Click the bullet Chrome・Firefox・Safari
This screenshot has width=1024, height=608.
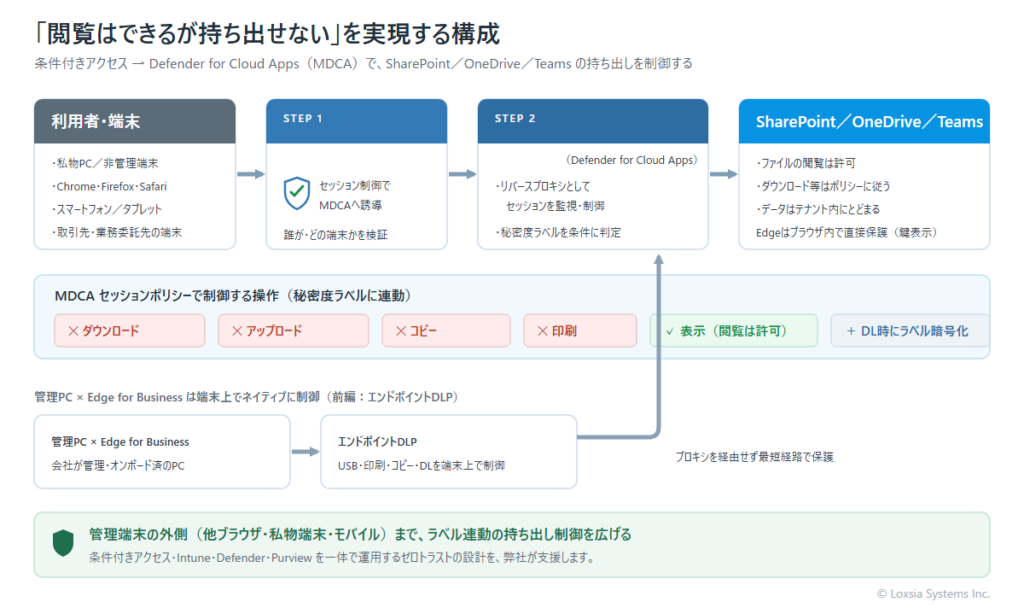[109, 186]
